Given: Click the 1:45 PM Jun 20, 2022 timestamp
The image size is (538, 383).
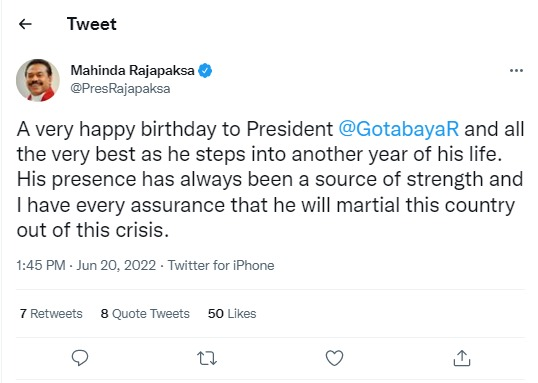Looking at the screenshot, I should click(86, 266).
